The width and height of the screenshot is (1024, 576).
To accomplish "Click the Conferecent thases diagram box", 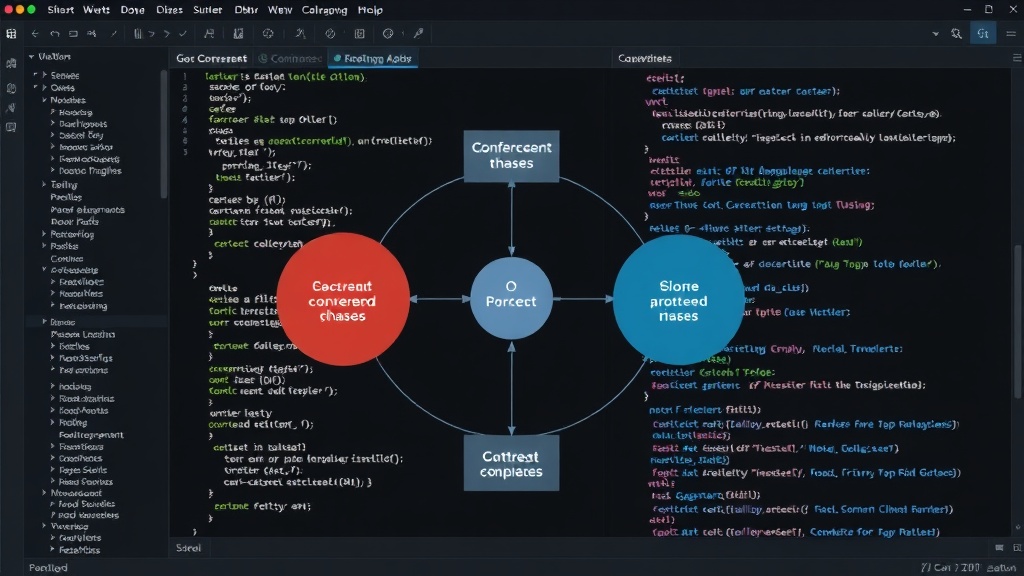I will (511, 155).
